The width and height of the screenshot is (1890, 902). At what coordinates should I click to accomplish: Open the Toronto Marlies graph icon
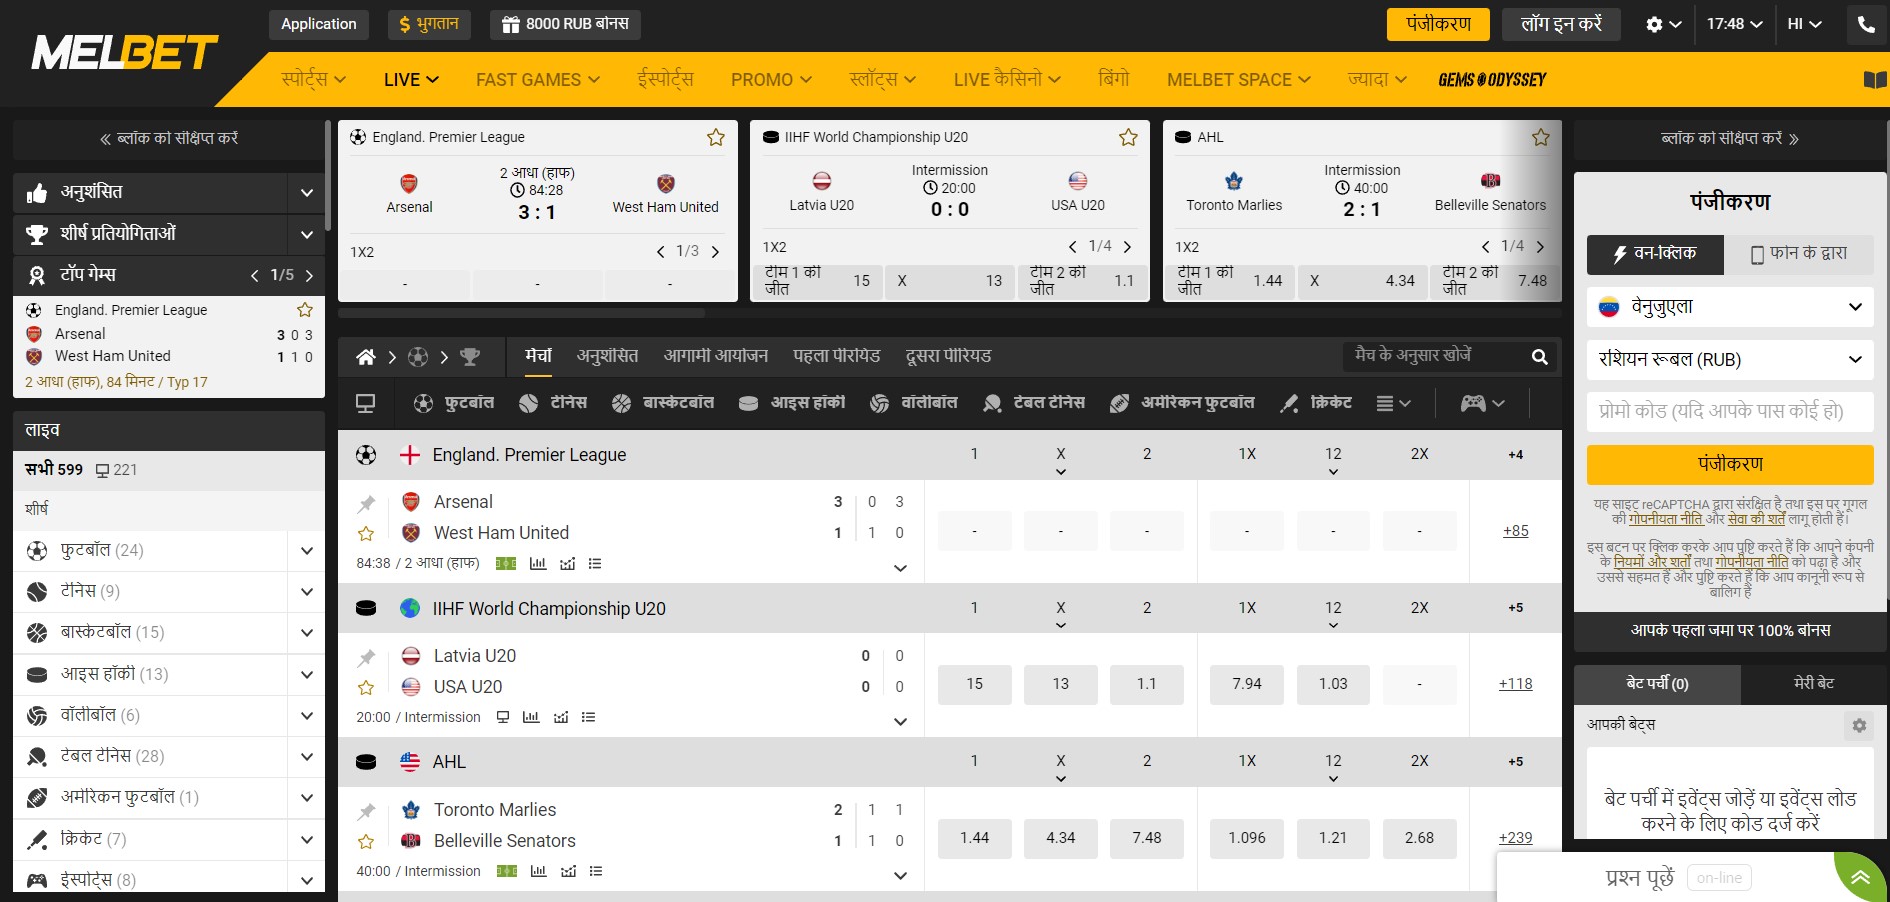tap(568, 872)
